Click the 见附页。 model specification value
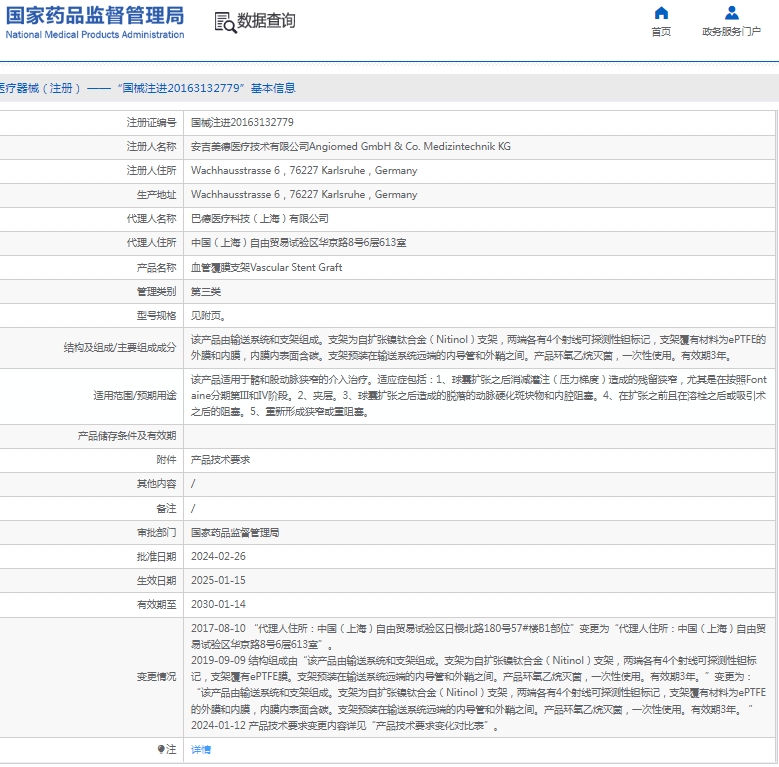 pos(209,315)
